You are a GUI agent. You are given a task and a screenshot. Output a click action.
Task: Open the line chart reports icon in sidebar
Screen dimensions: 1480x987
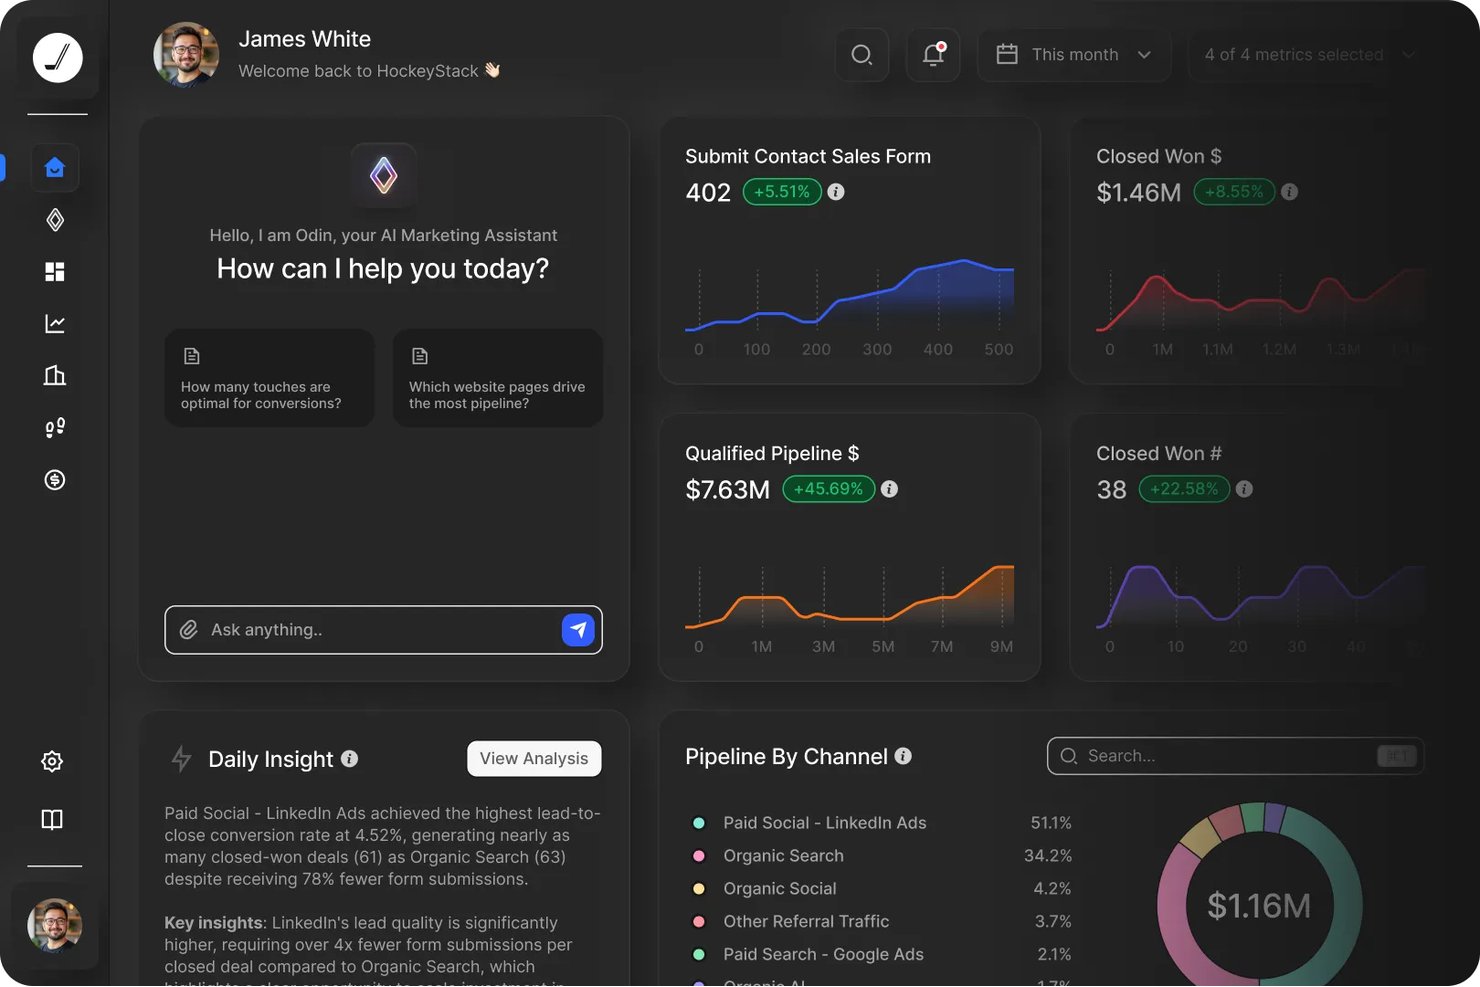tap(55, 324)
